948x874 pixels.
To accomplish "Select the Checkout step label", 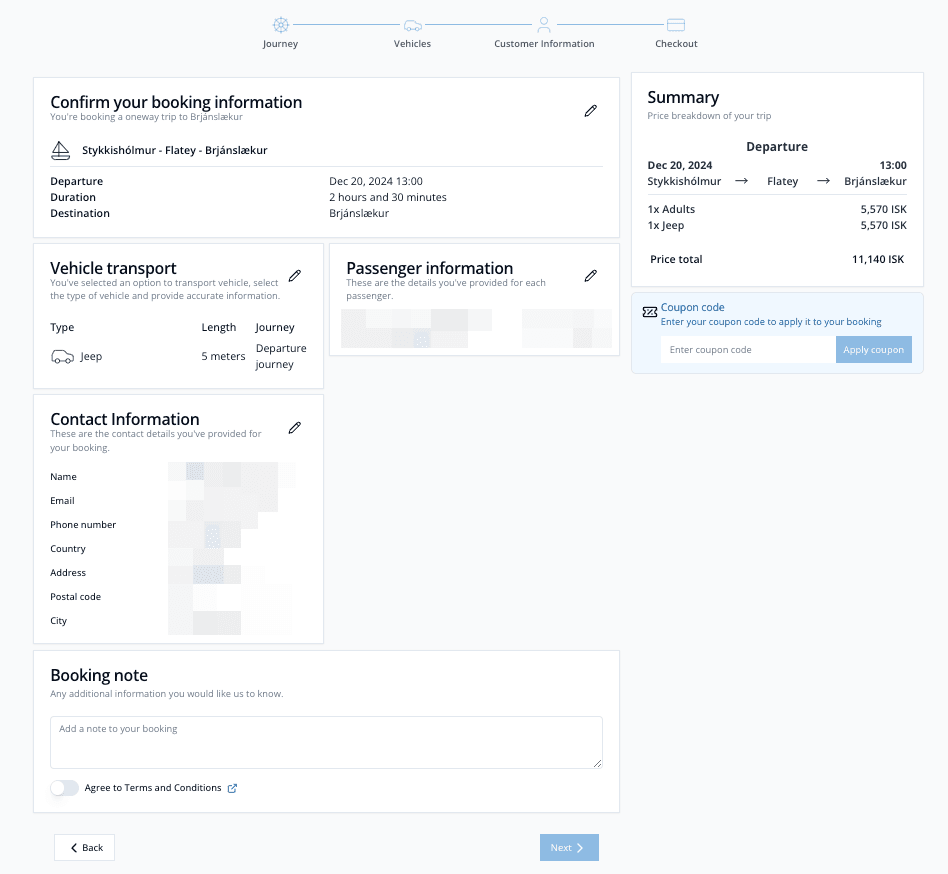I will (x=676, y=44).
